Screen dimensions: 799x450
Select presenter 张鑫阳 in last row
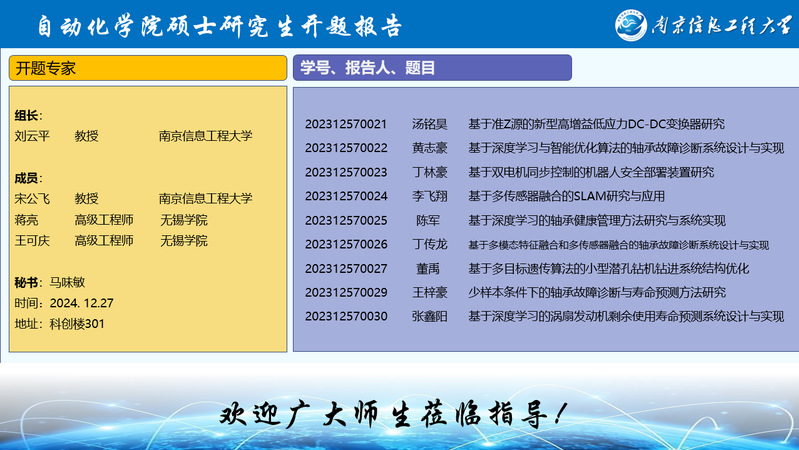[x=429, y=316]
